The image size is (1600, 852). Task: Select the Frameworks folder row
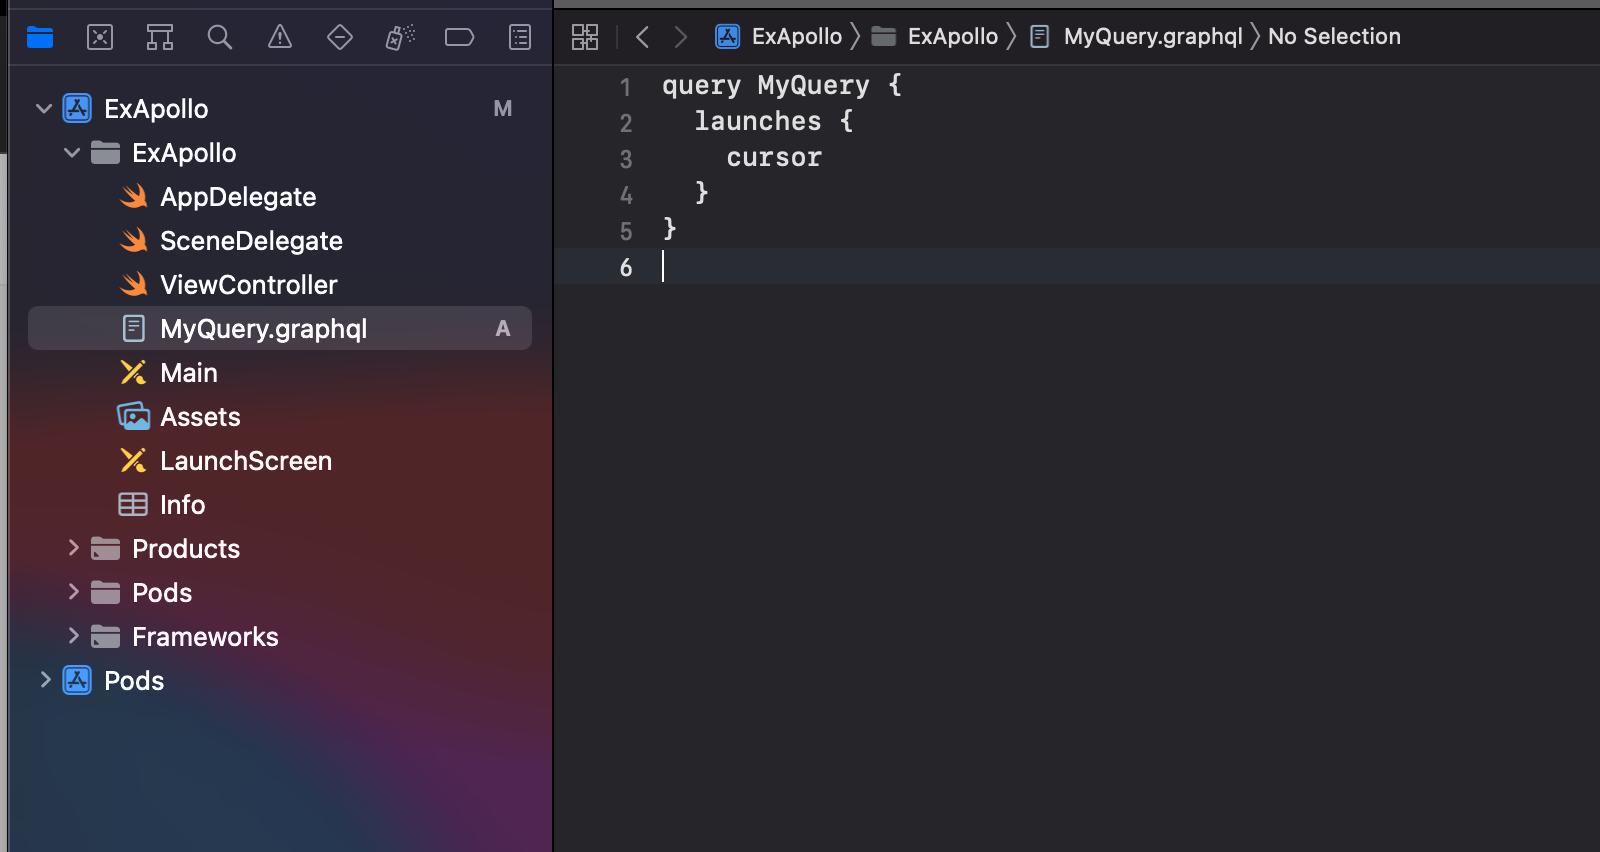(x=280, y=636)
